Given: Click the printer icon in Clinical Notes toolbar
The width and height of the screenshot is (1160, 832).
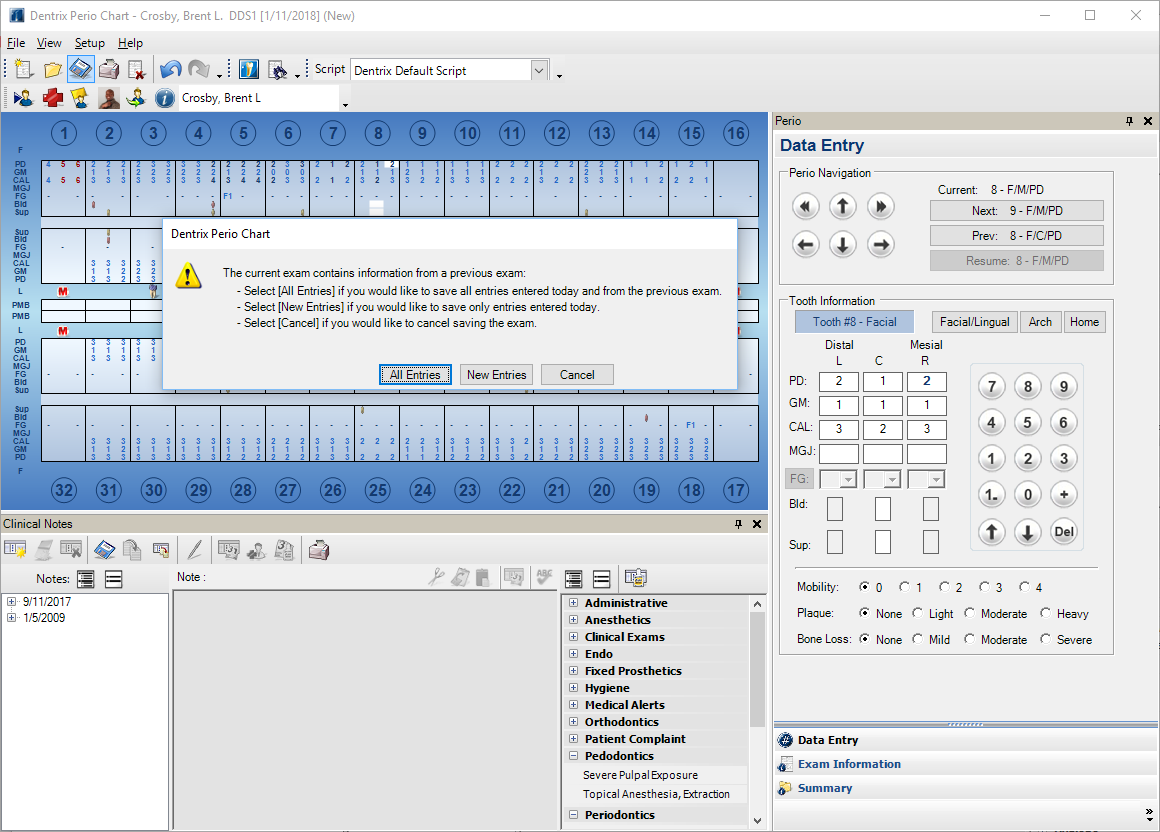Looking at the screenshot, I should pyautogui.click(x=319, y=549).
